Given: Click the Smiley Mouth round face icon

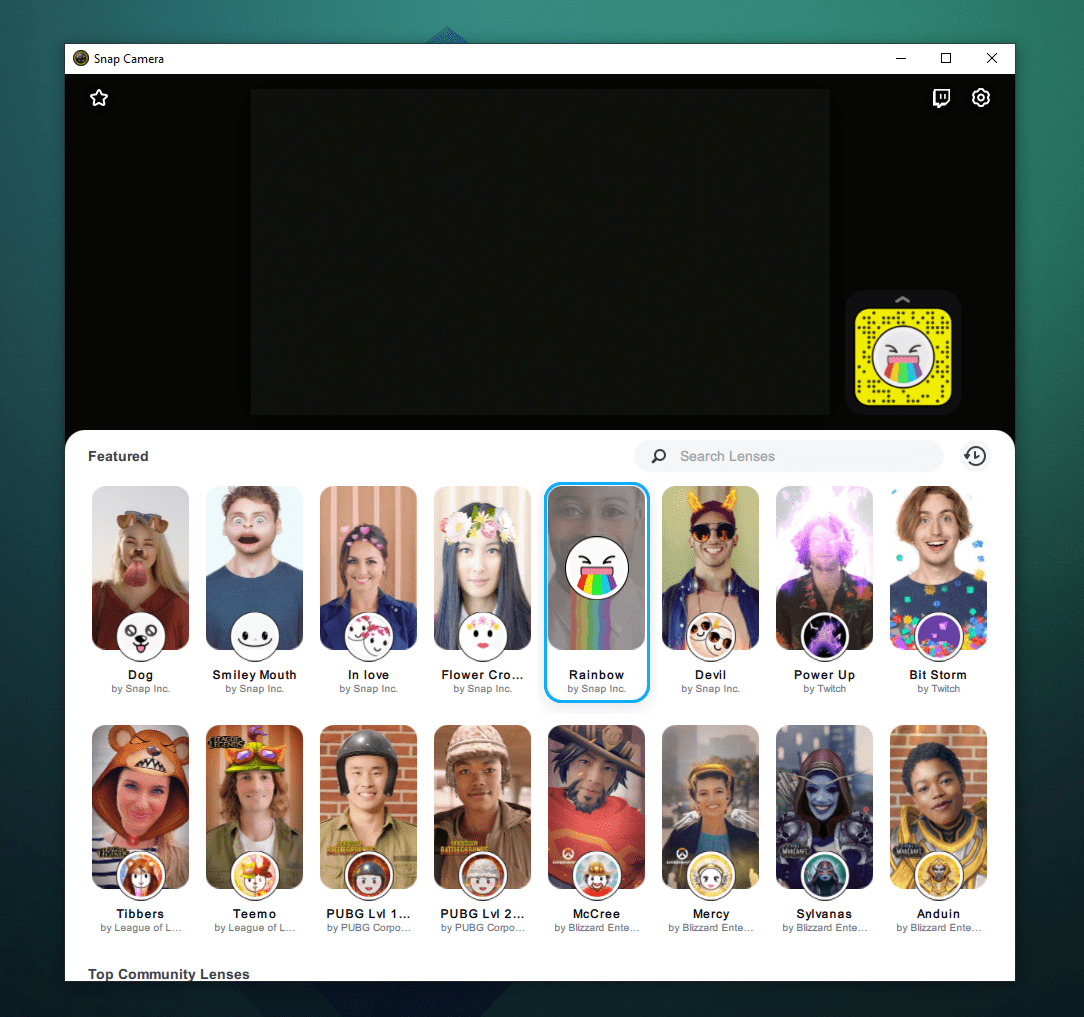Looking at the screenshot, I should click(254, 636).
